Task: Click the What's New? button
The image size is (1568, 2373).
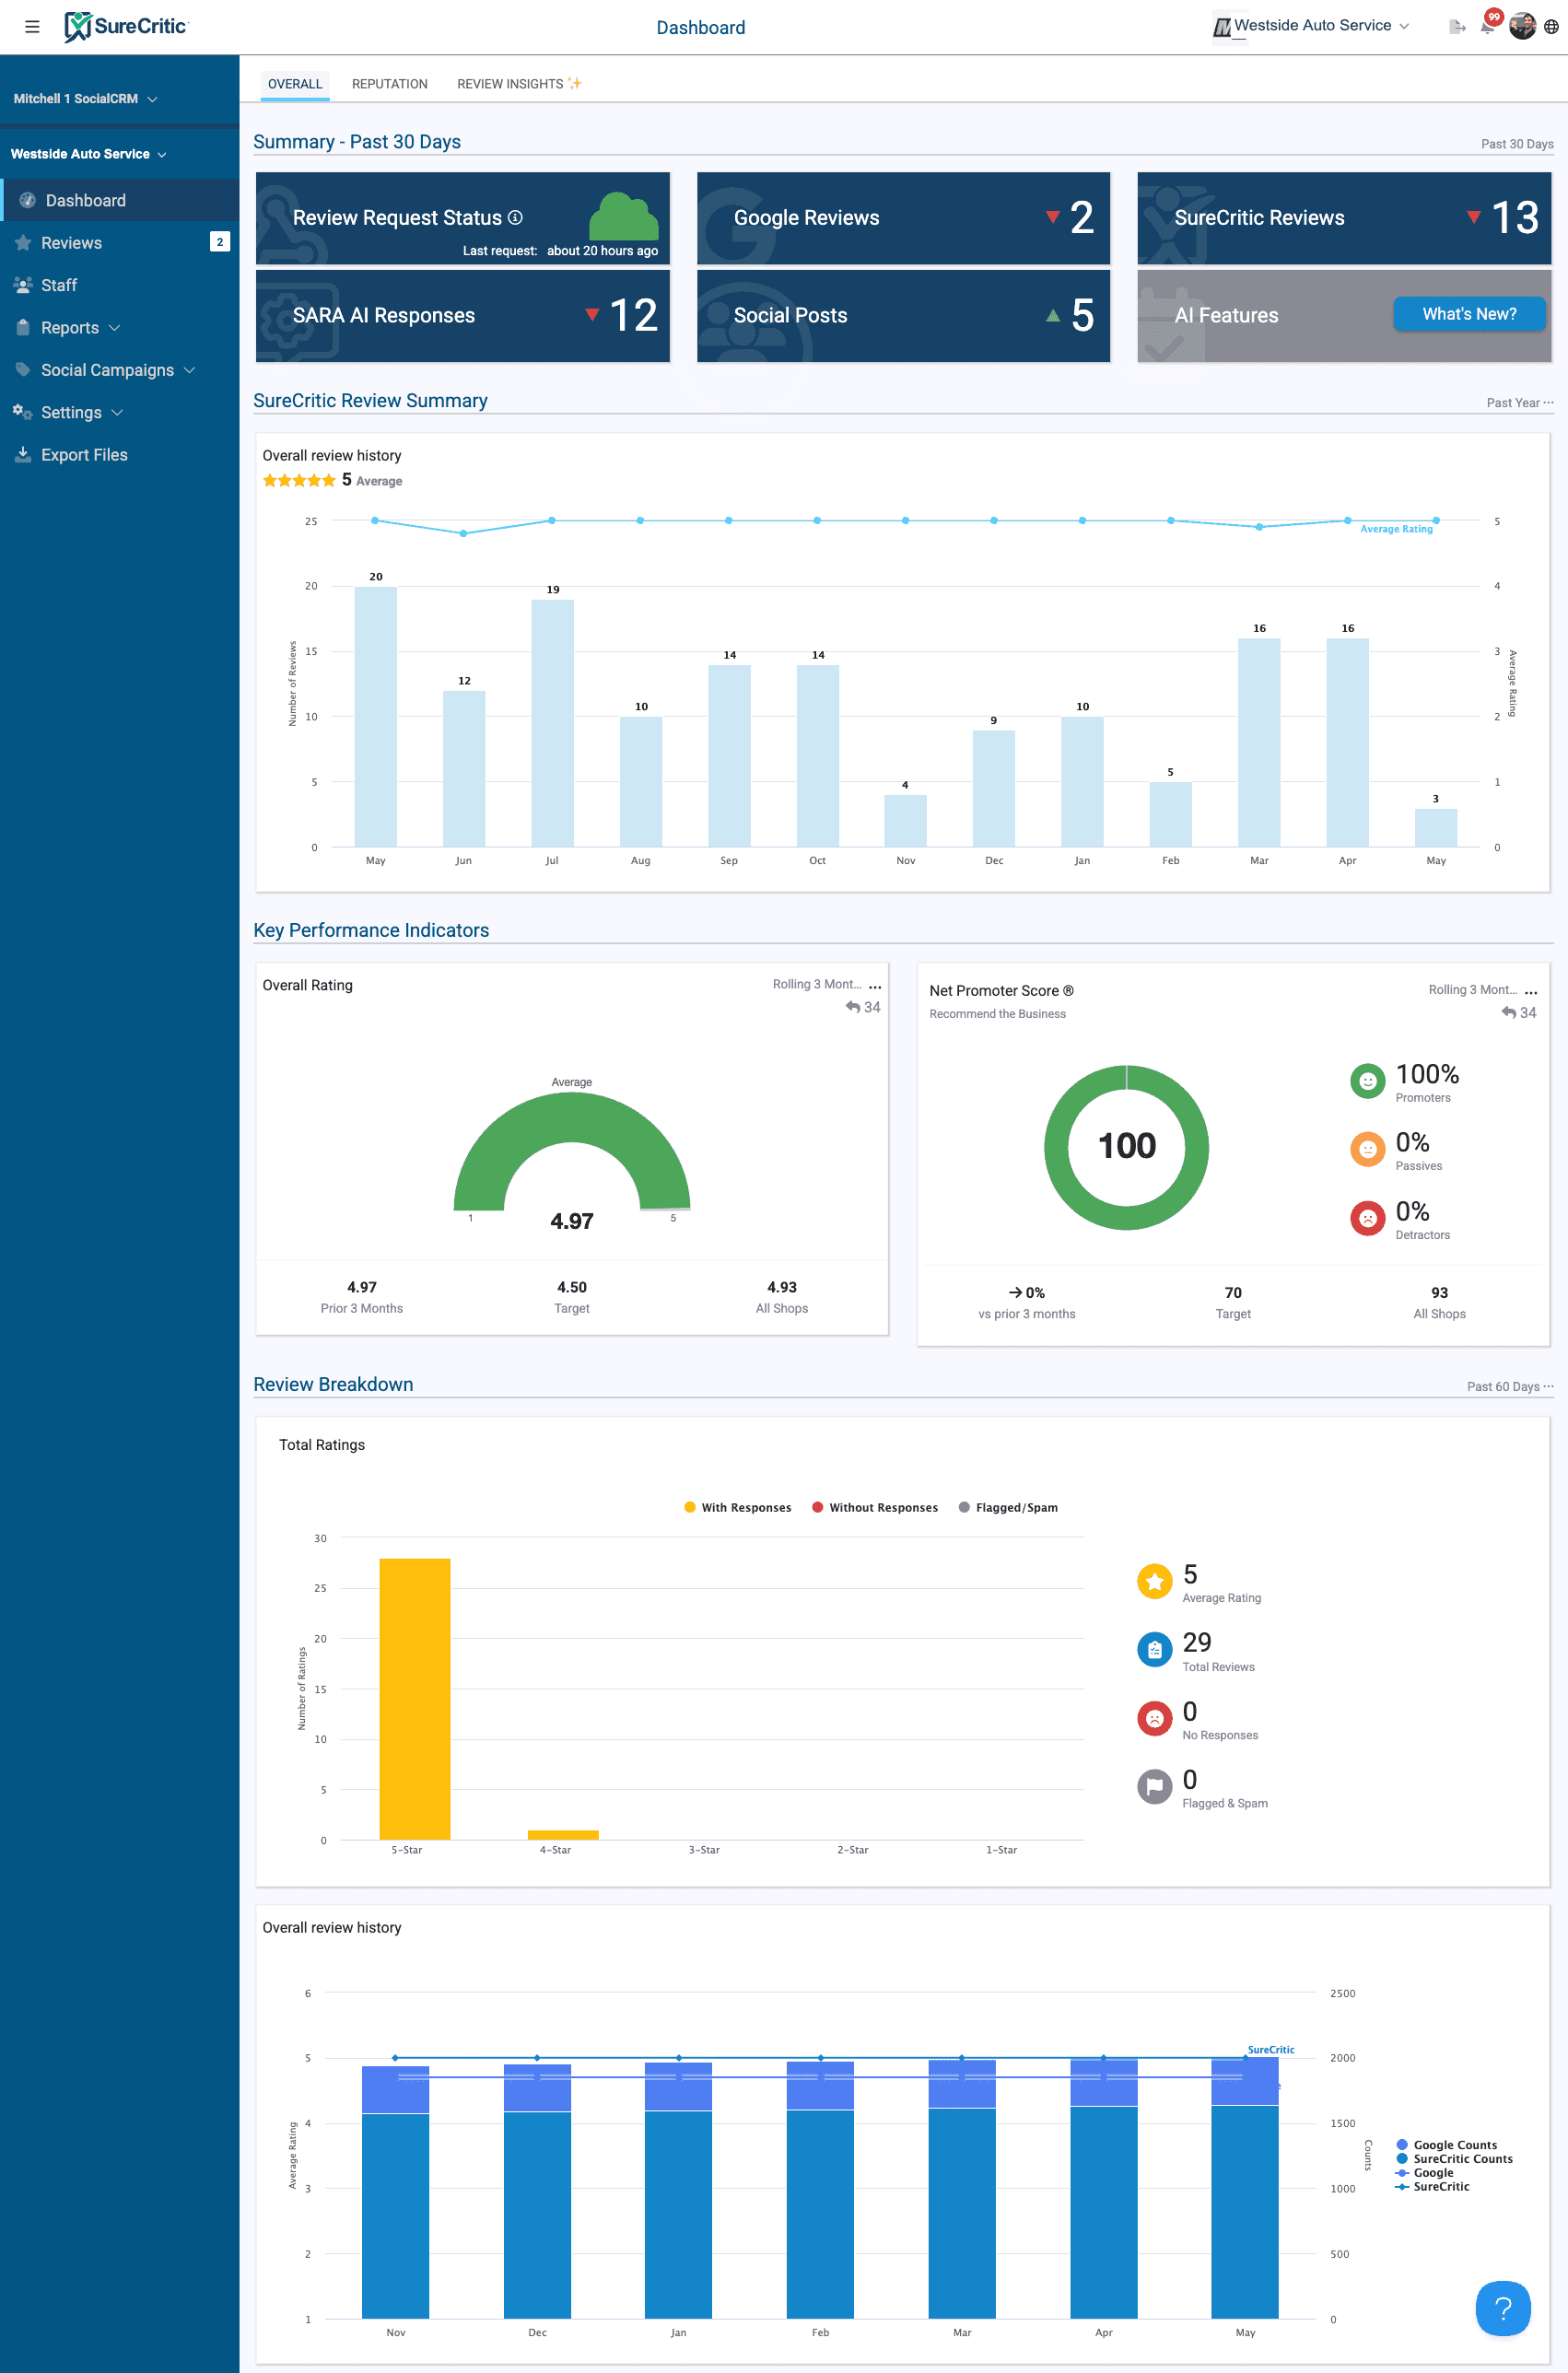Action: coord(1469,314)
